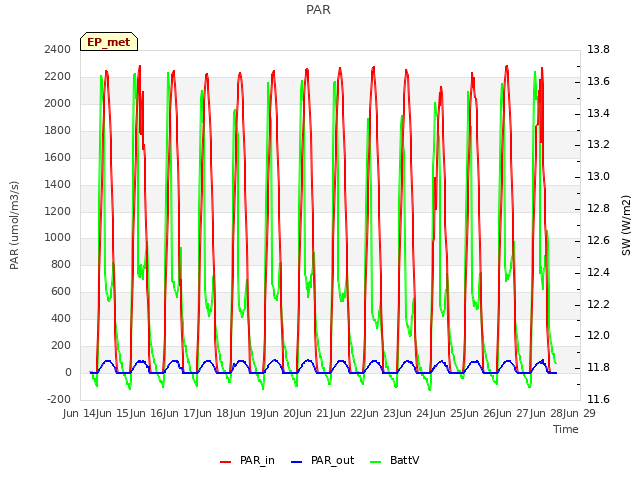
Task: Click the 2400 left-axis tick value
Action: coord(58,49)
